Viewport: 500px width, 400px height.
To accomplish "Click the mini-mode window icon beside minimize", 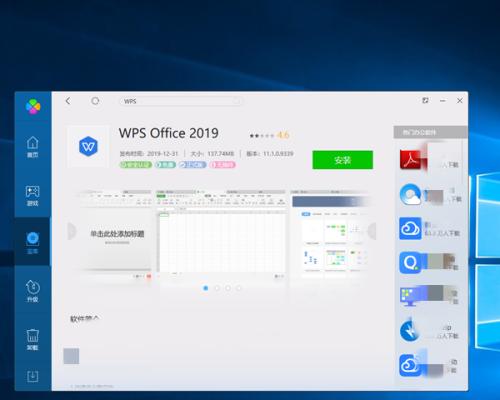I will click(x=425, y=100).
